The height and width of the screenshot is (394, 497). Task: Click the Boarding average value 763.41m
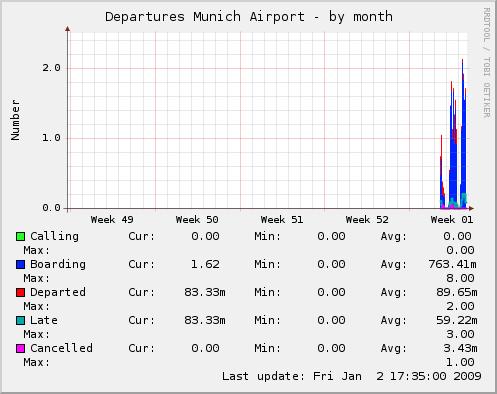[452, 264]
